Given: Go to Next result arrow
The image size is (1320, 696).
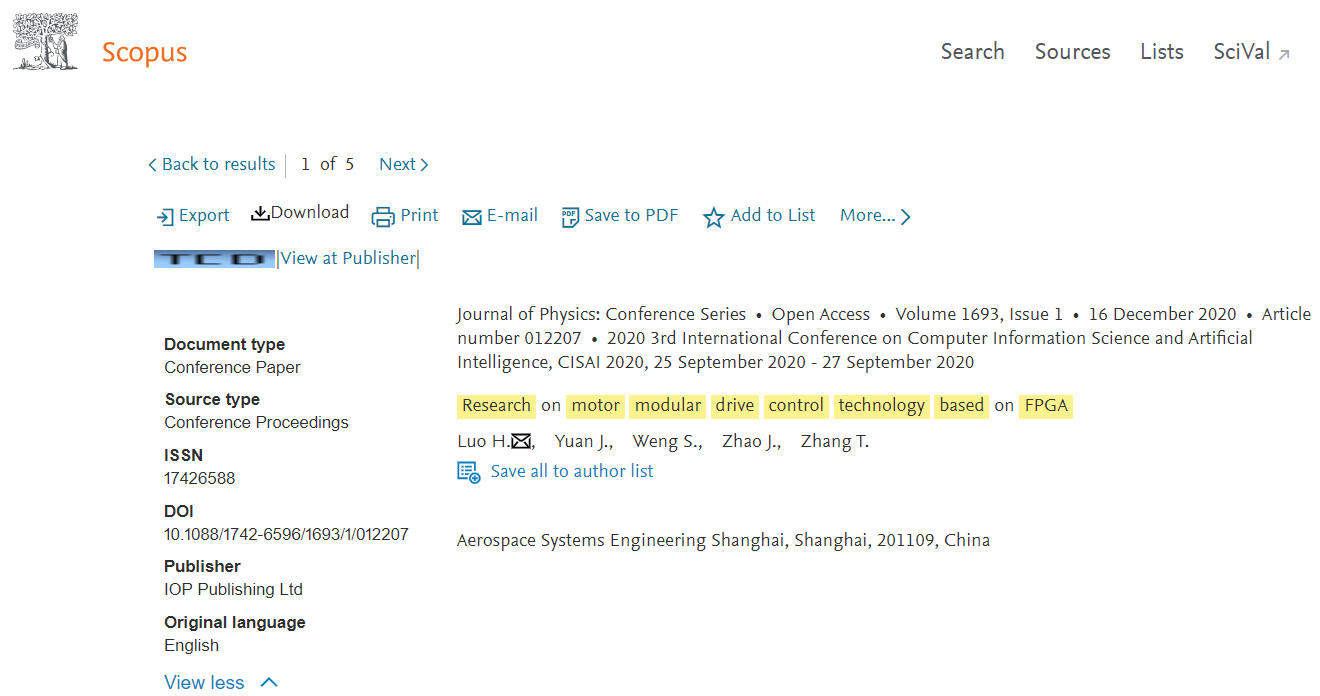Looking at the screenshot, I should tap(424, 165).
